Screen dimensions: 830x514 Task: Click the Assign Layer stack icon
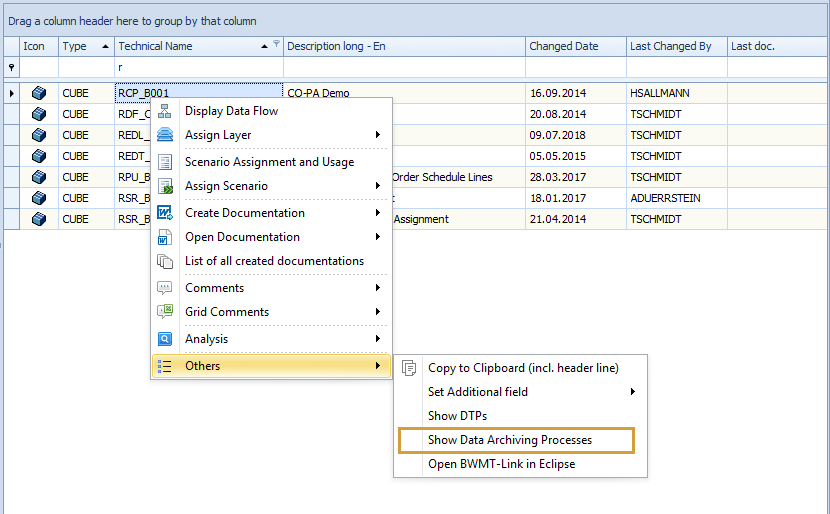point(166,135)
